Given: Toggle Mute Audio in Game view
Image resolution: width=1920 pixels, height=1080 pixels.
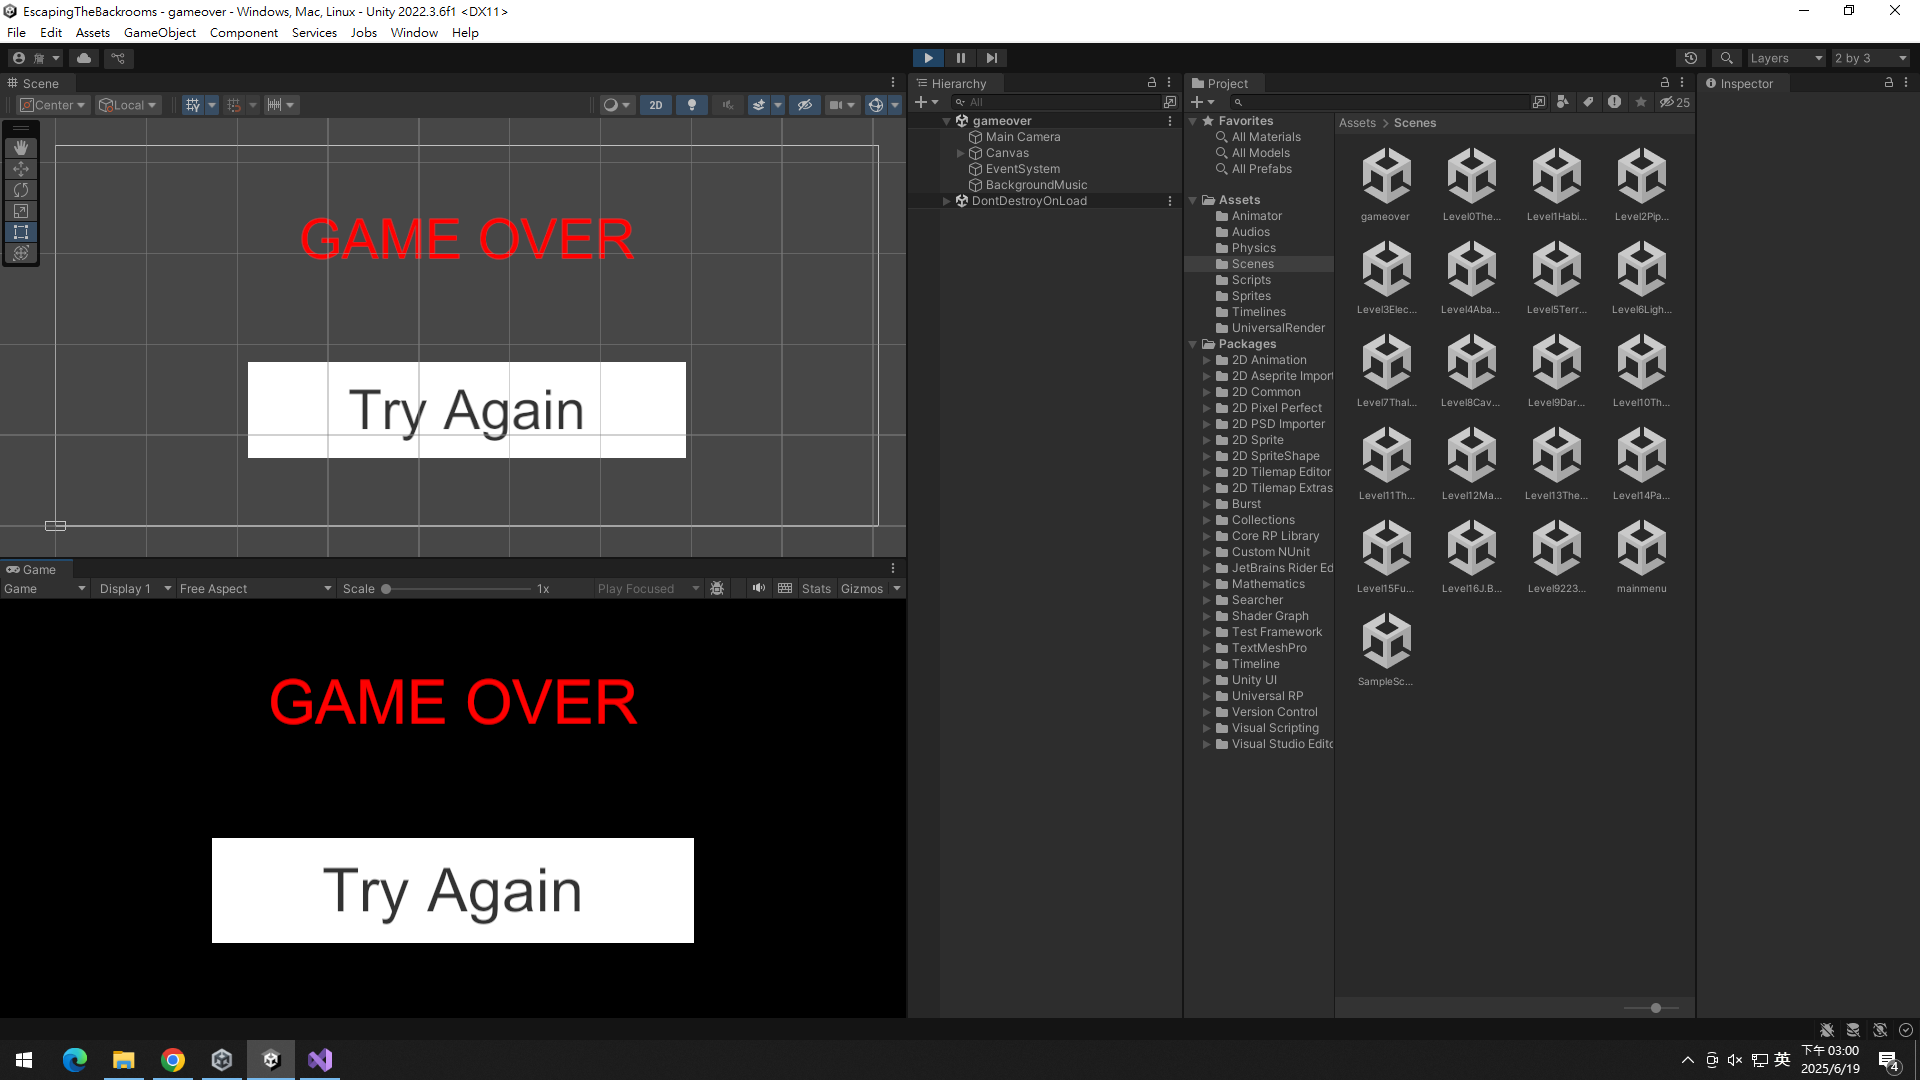Looking at the screenshot, I should pyautogui.click(x=759, y=588).
